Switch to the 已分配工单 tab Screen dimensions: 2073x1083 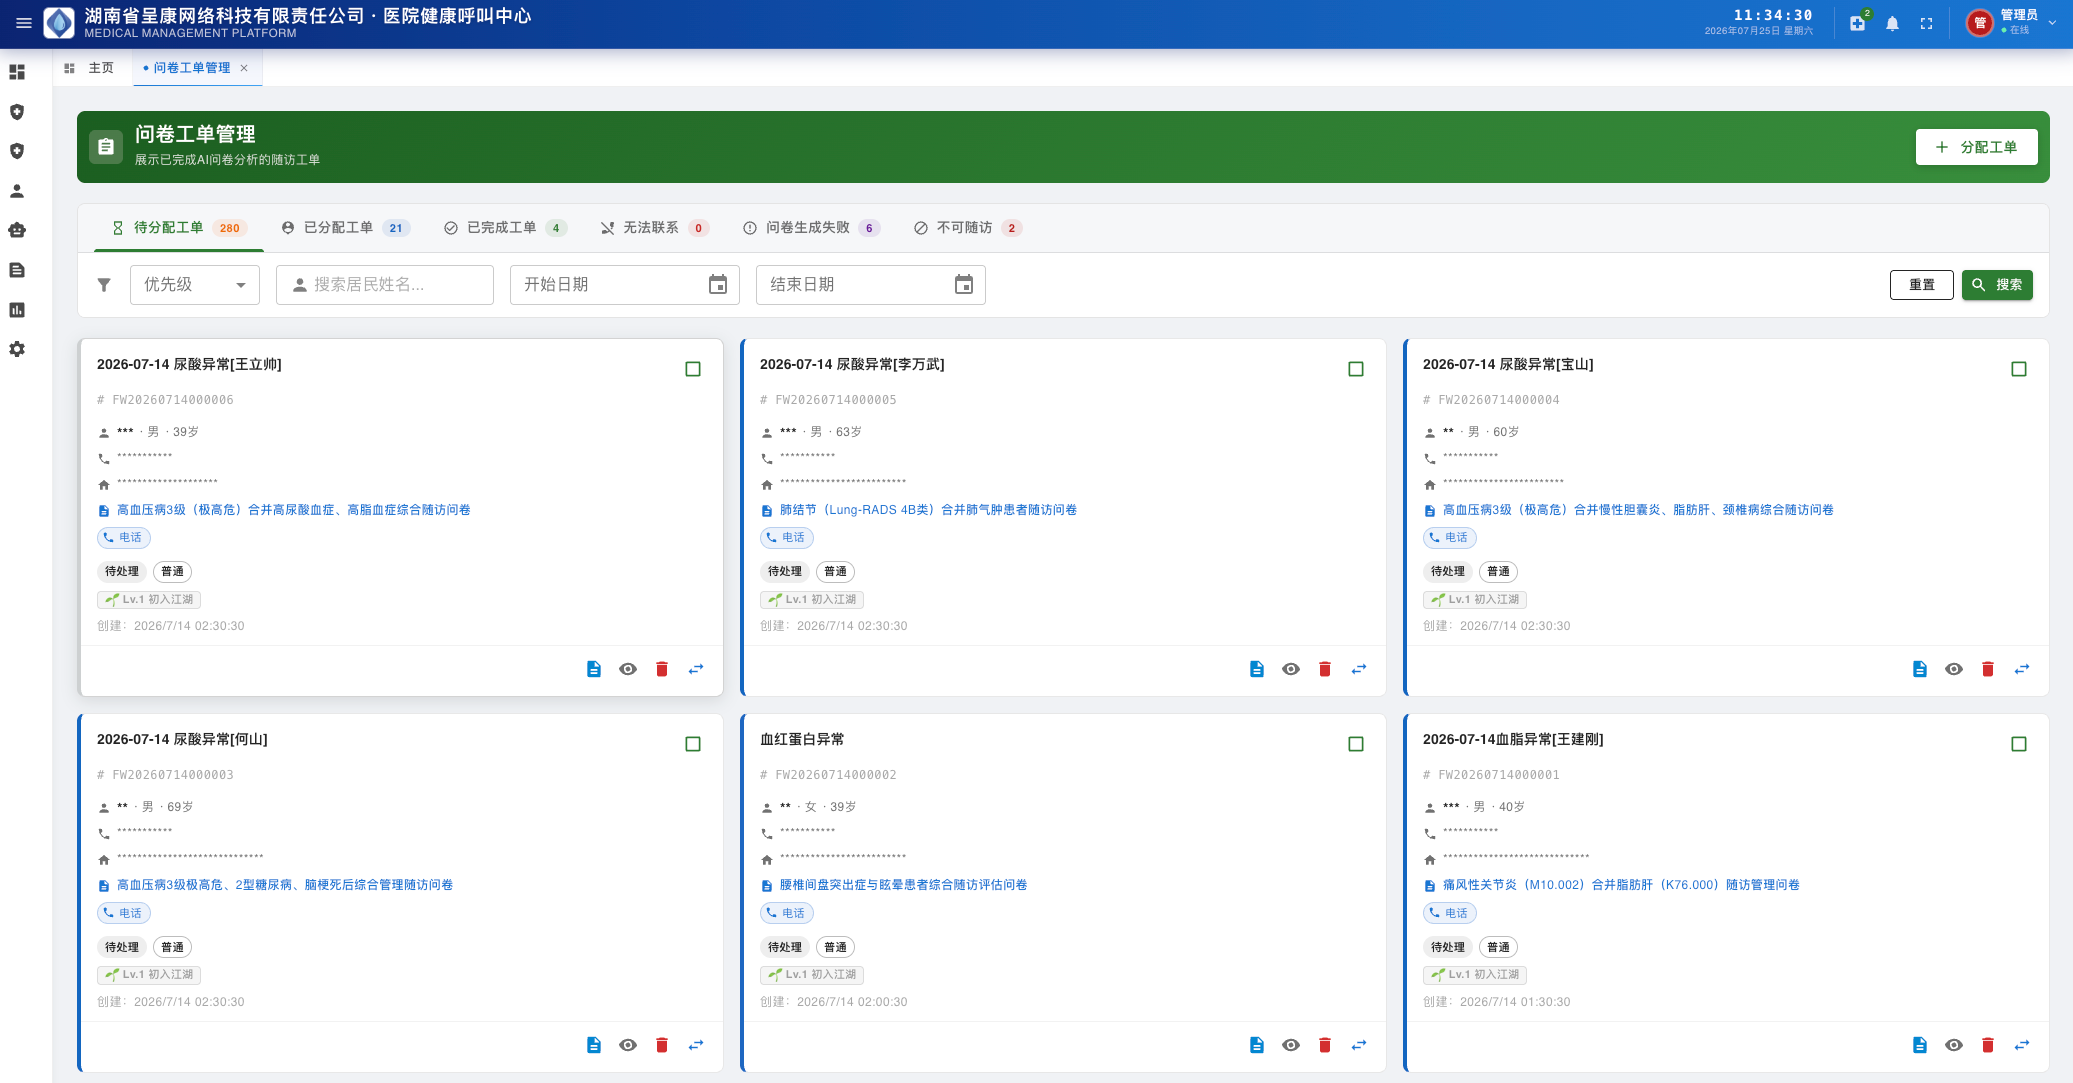[x=345, y=228]
